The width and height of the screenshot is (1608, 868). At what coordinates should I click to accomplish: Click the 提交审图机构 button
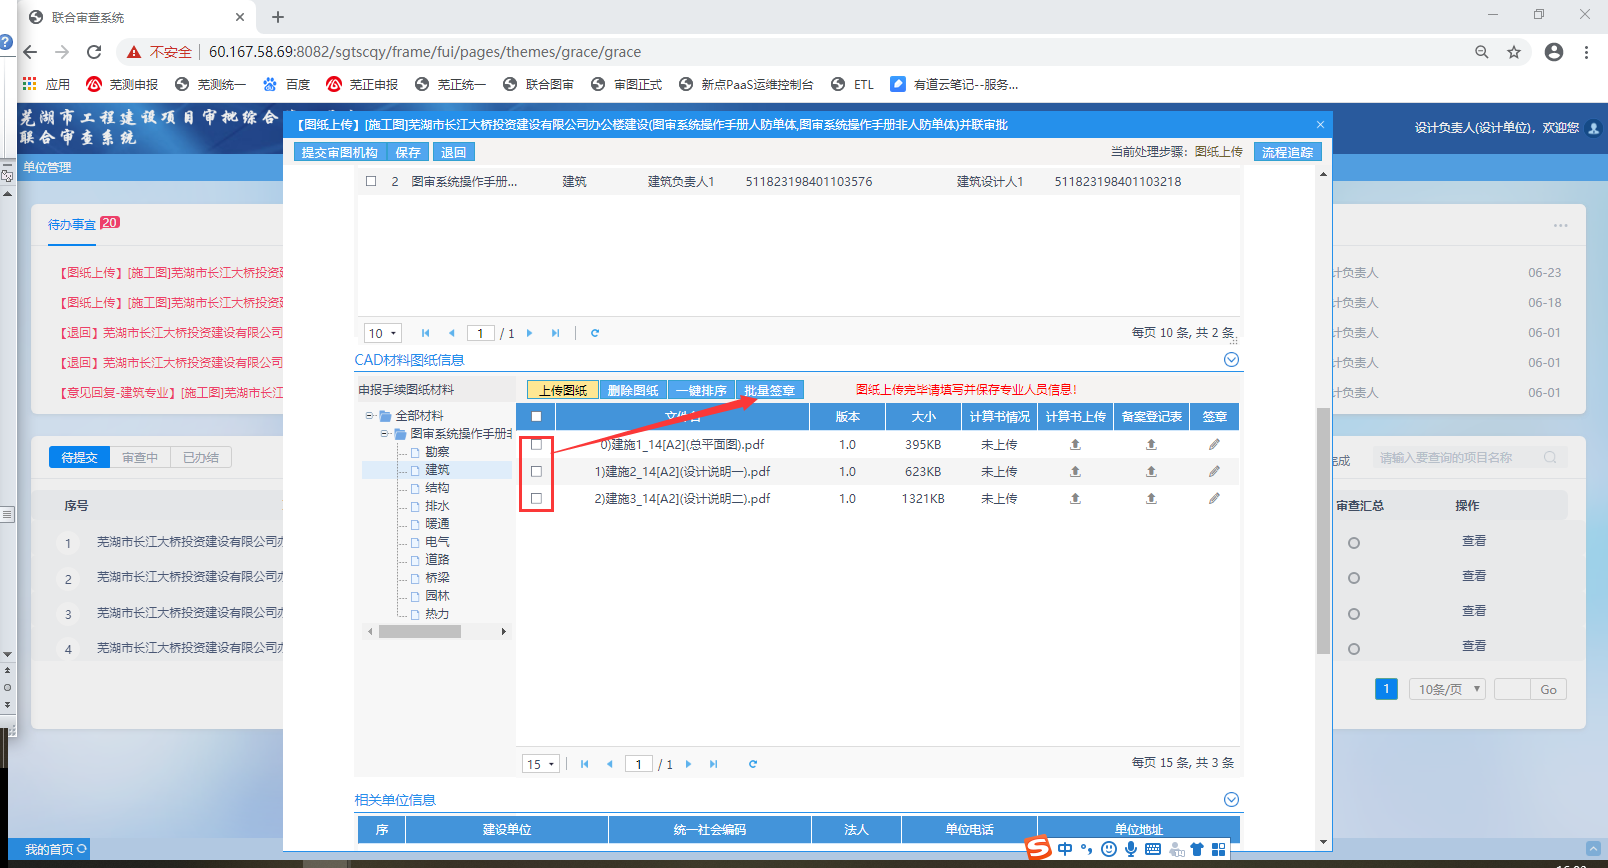(340, 152)
